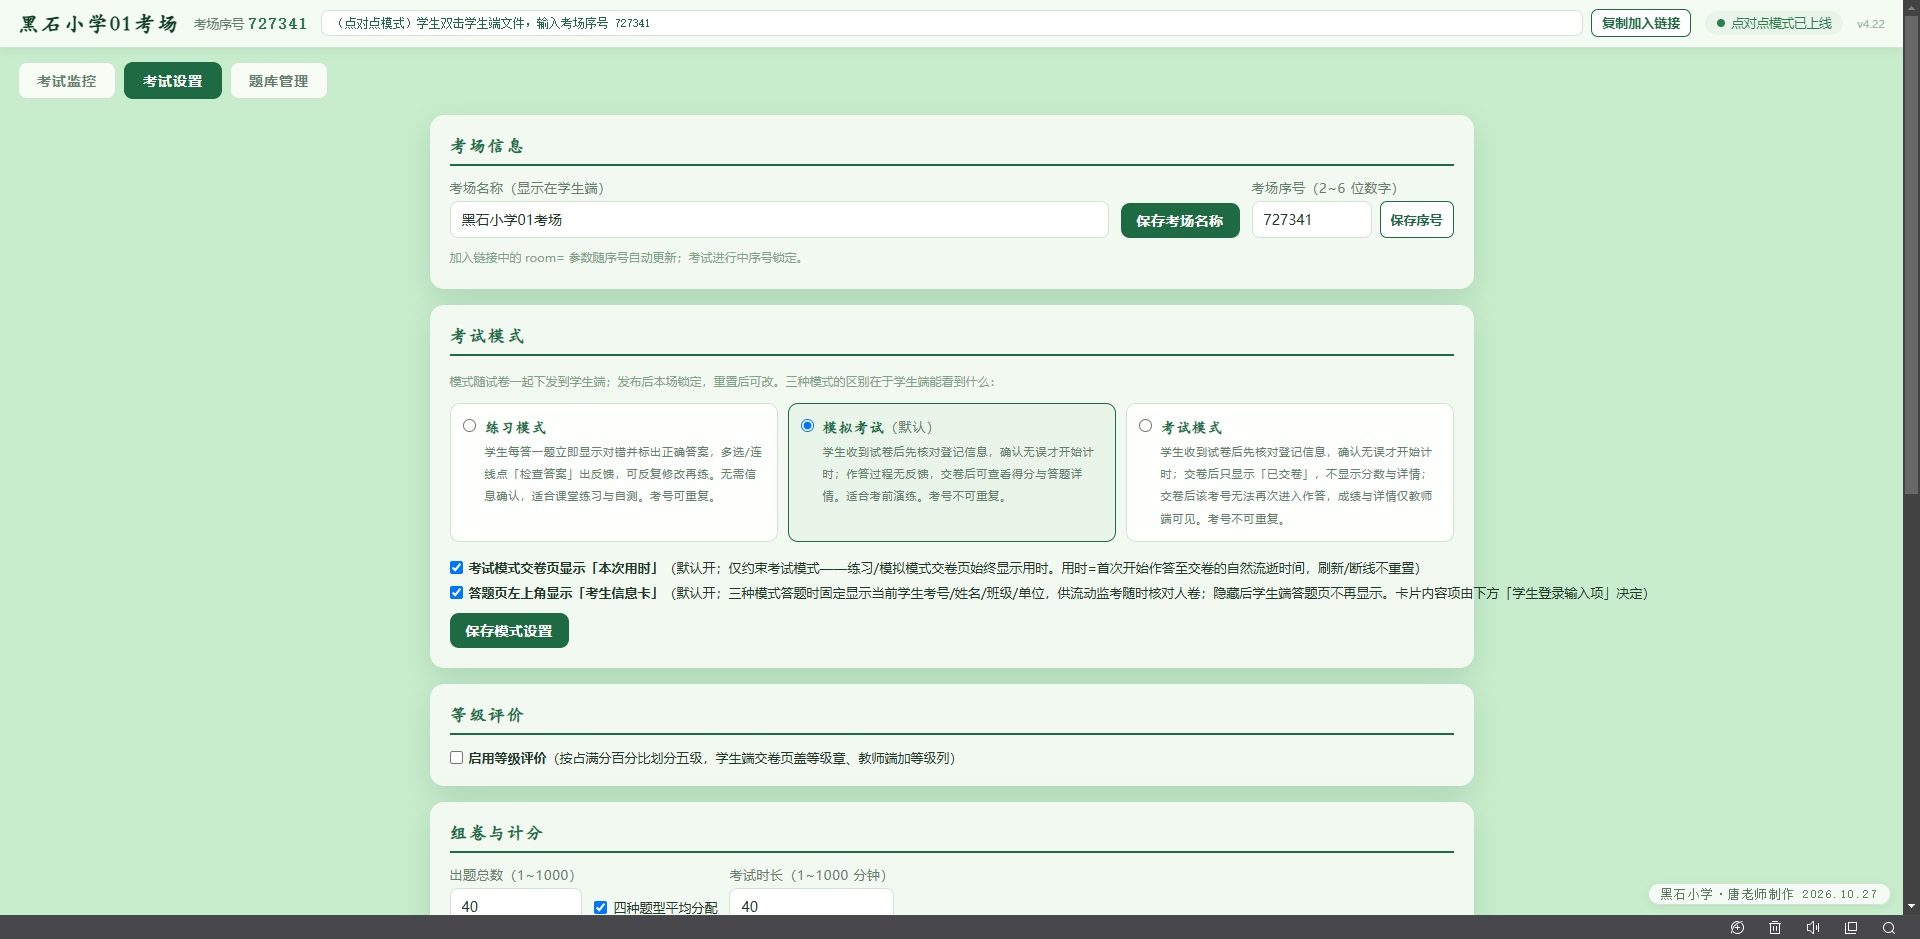Click the 考场信息 section heading
Viewport: 1920px width, 939px height.
point(487,146)
